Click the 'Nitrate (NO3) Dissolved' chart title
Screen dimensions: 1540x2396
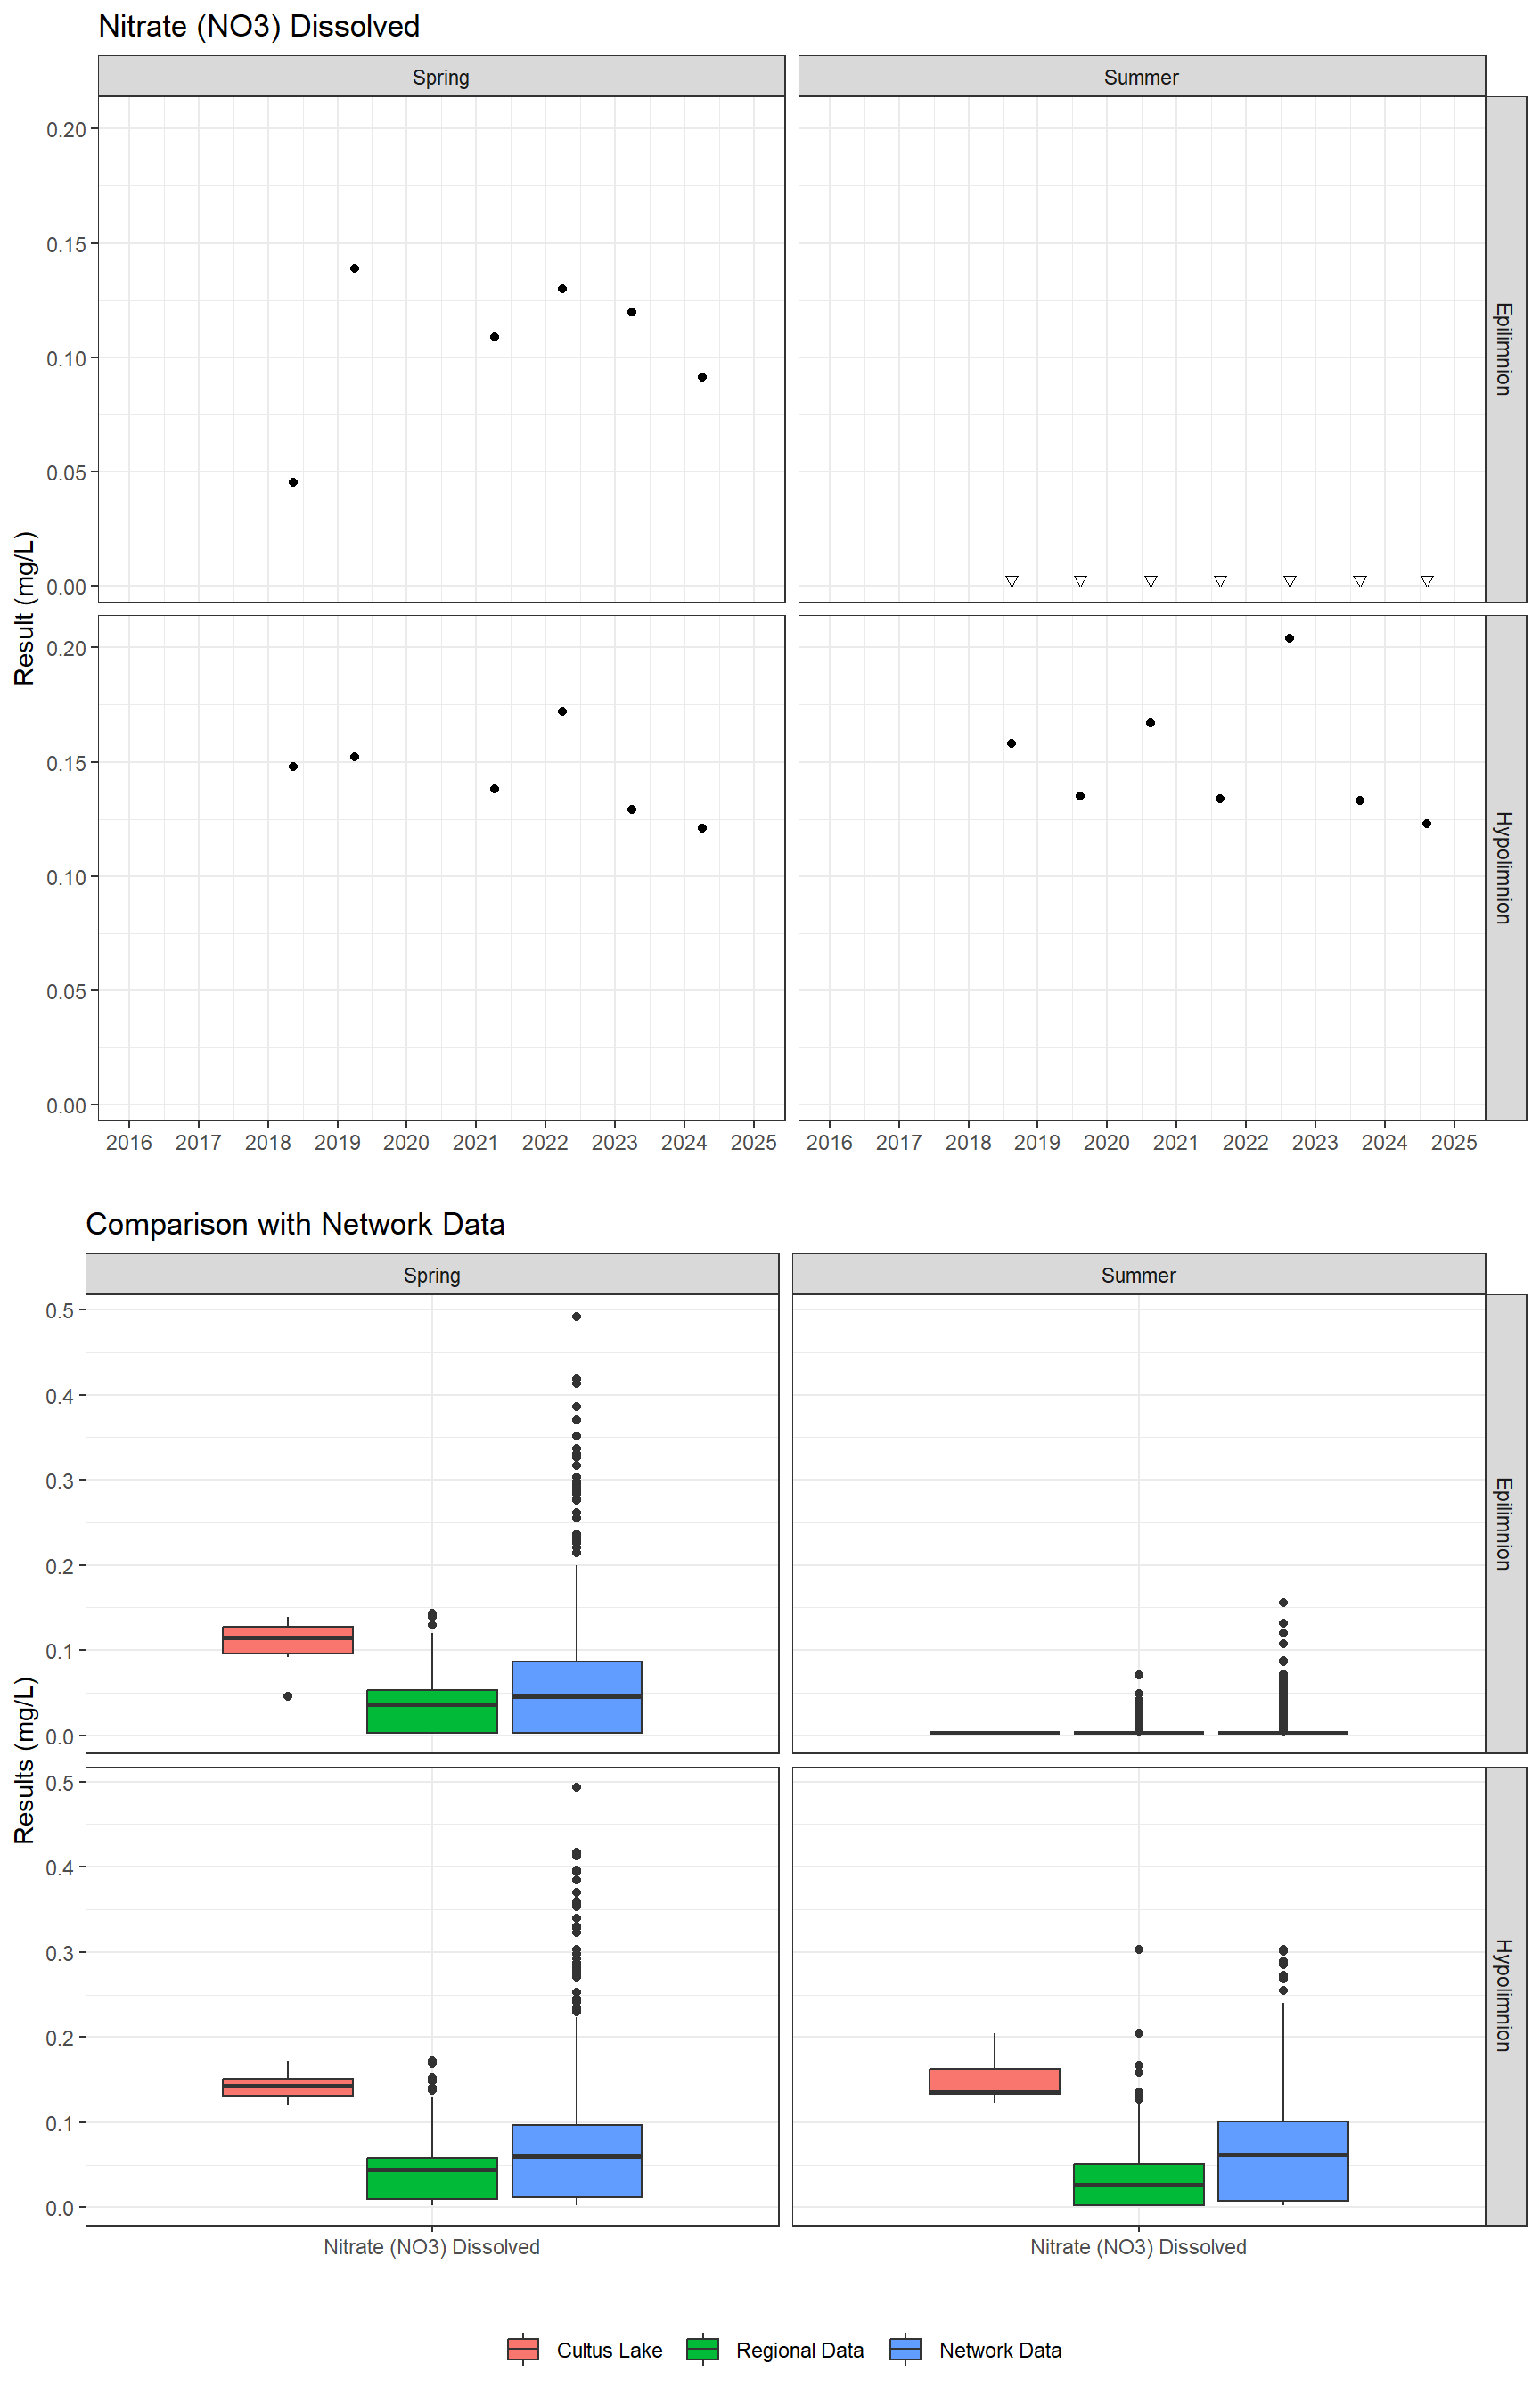[x=259, y=26]
